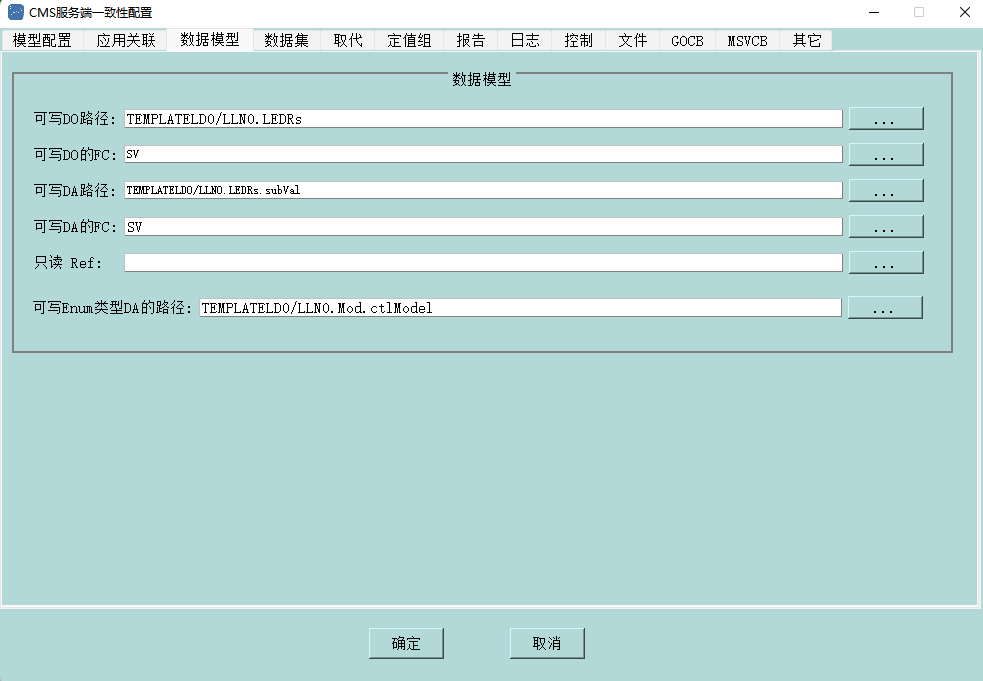983x681 pixels.
Task: Browse for 只读 Ref with ... button
Action: [x=886, y=263]
